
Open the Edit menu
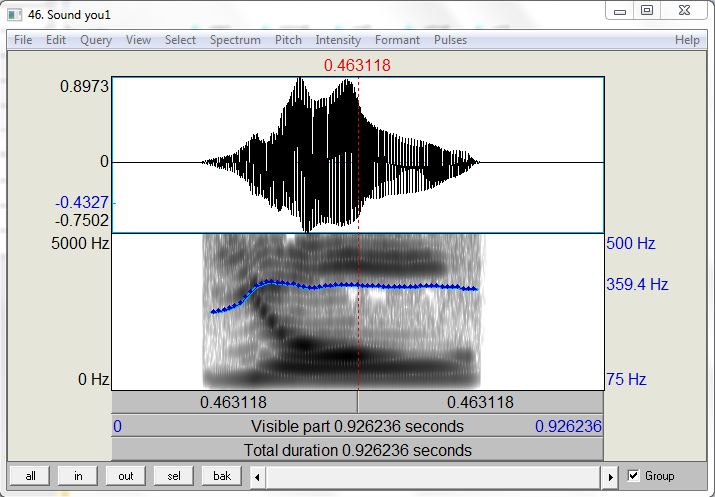click(x=56, y=40)
